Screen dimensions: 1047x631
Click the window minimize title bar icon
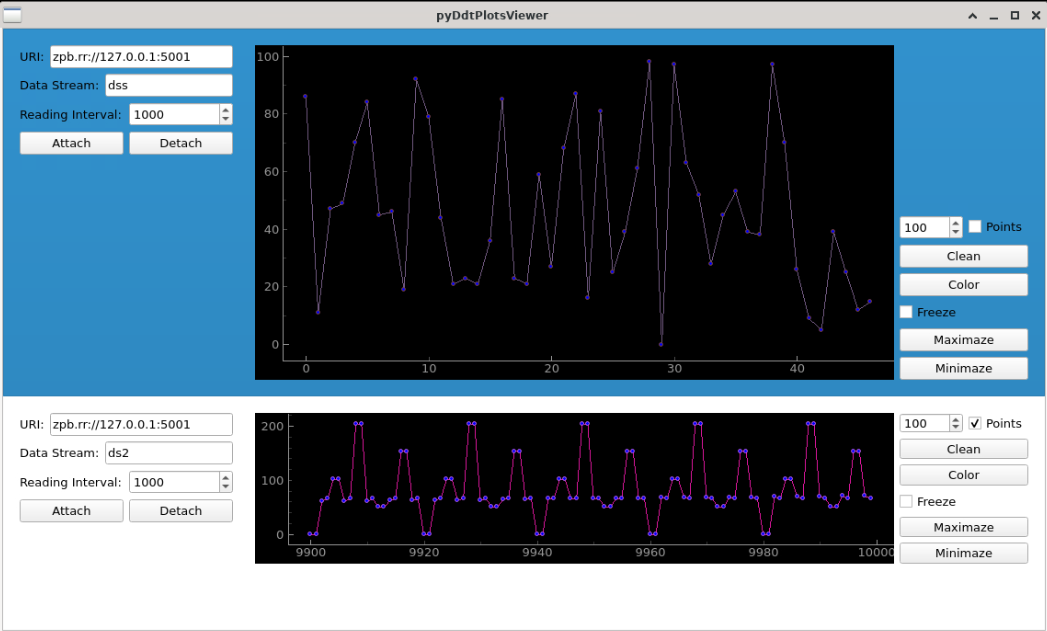coord(994,15)
